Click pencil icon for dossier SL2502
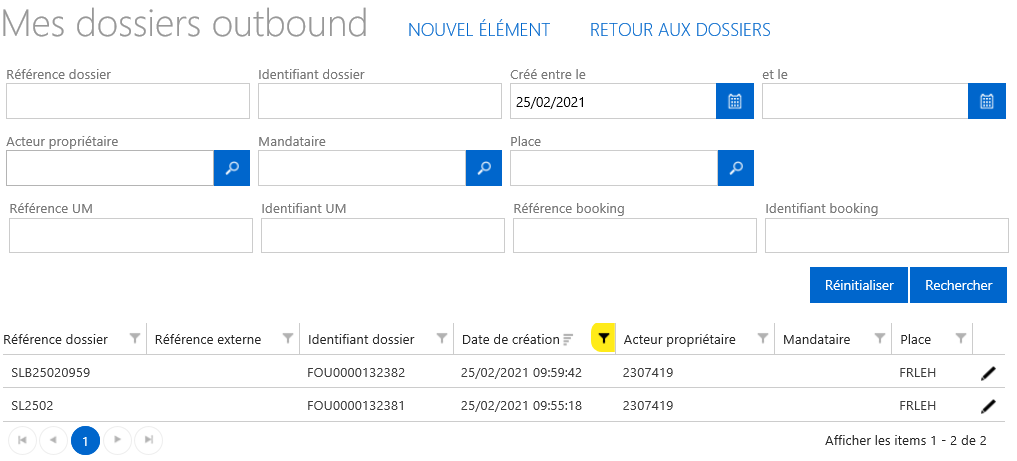Screen dimensions: 1017x461 988,406
